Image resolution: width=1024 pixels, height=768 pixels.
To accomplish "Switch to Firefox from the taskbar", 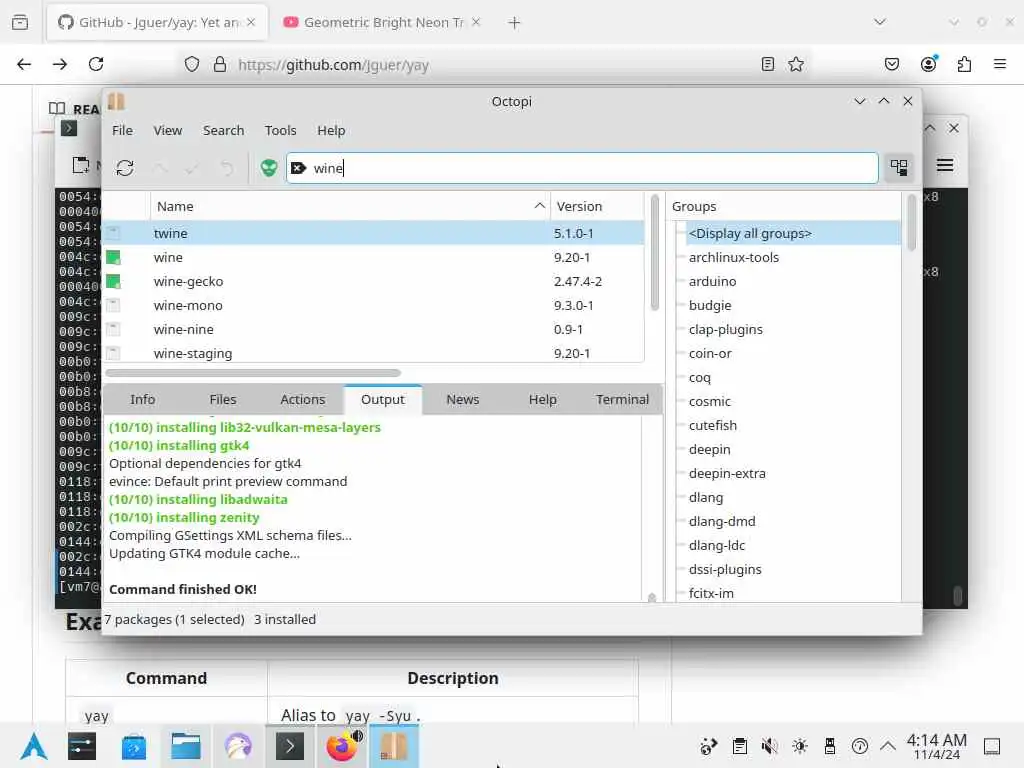I will click(x=343, y=746).
